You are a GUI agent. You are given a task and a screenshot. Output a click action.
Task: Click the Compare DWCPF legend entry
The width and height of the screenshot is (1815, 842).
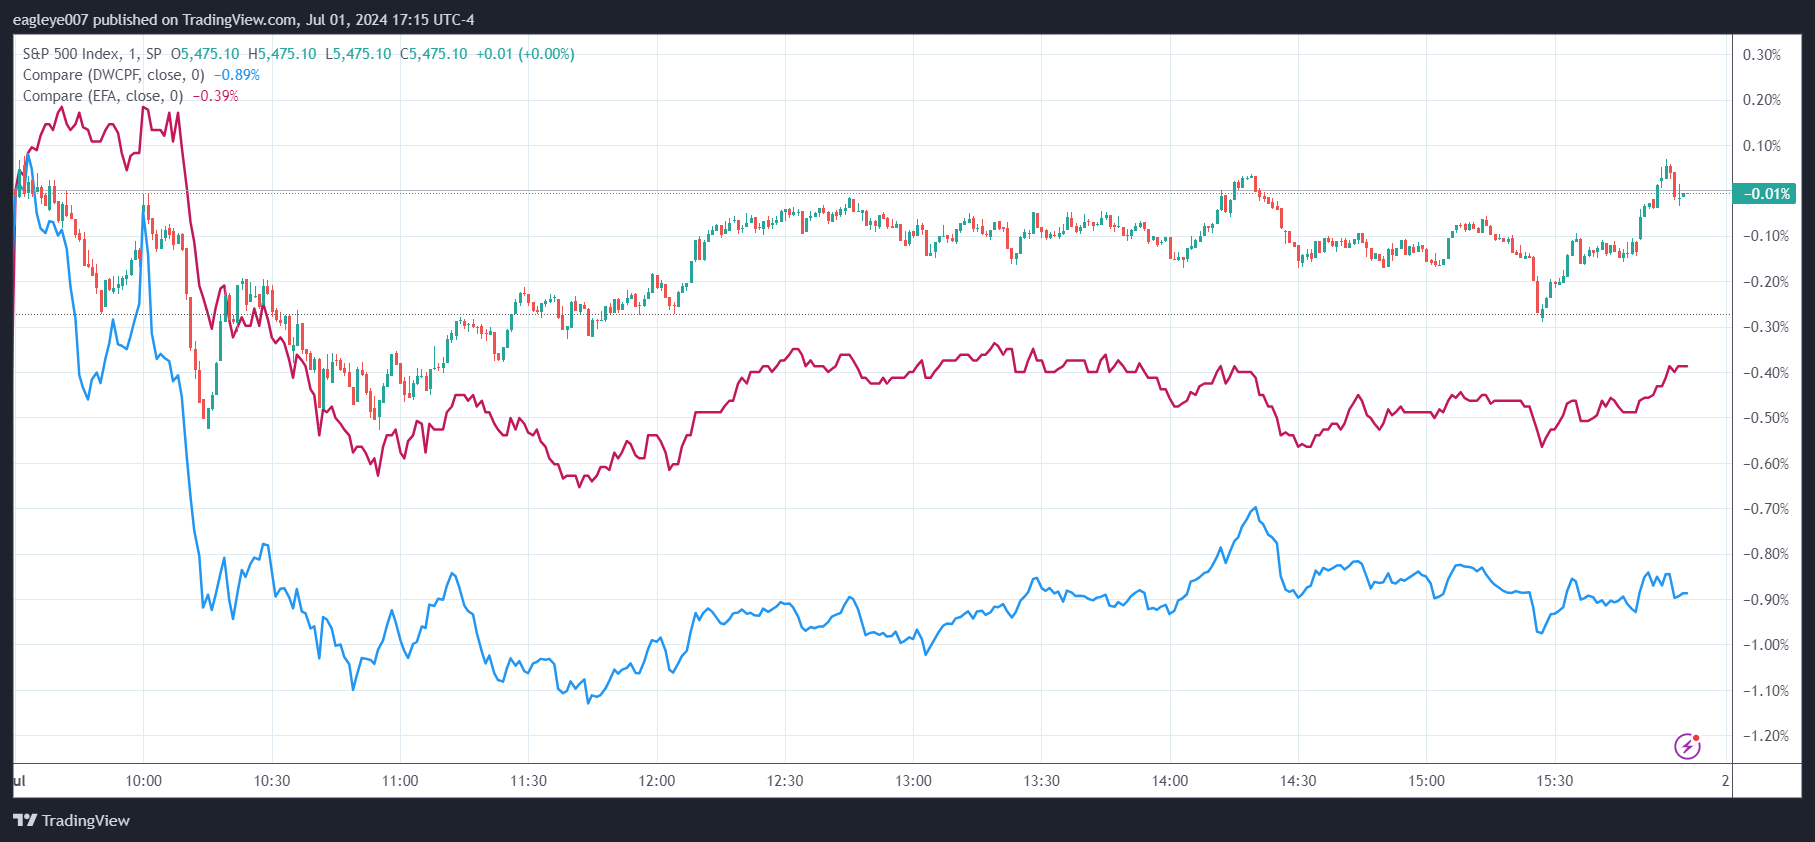click(x=113, y=75)
